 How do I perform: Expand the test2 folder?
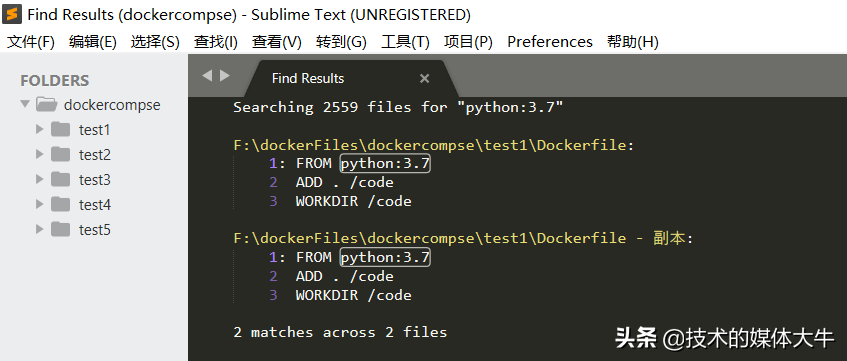pyautogui.click(x=39, y=155)
